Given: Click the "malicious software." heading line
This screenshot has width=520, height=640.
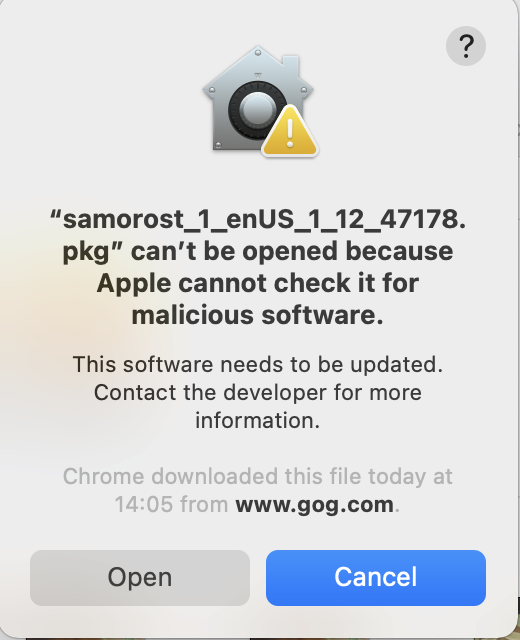Looking at the screenshot, I should [258, 315].
